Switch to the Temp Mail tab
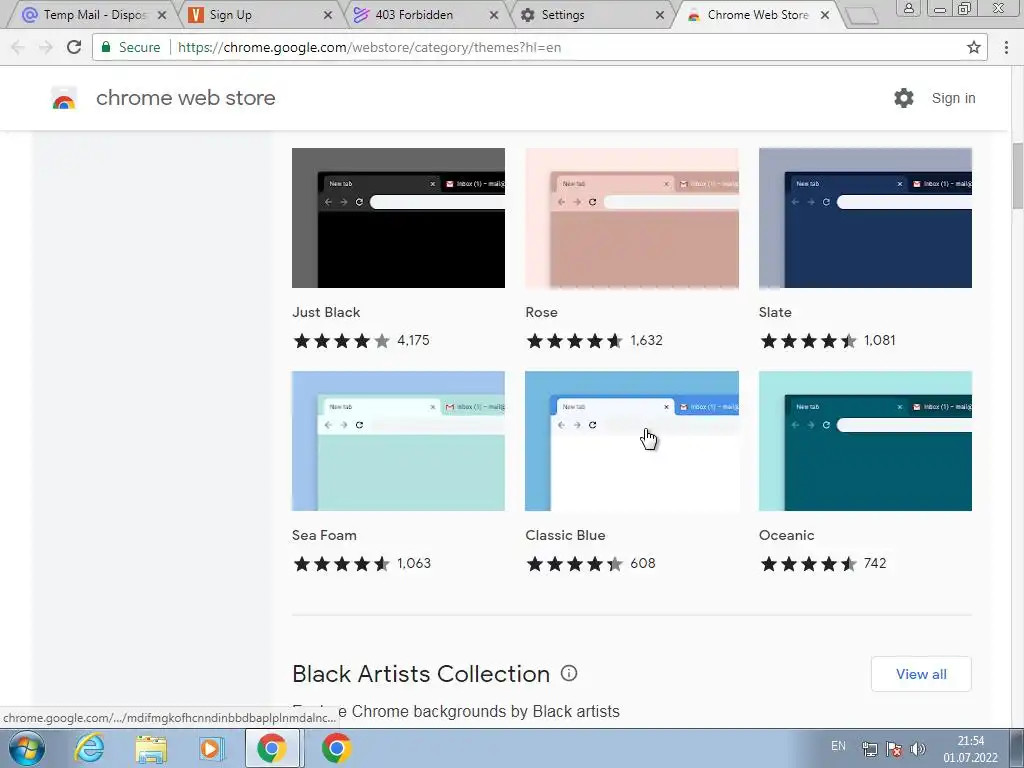Image resolution: width=1024 pixels, height=768 pixels. click(x=93, y=14)
